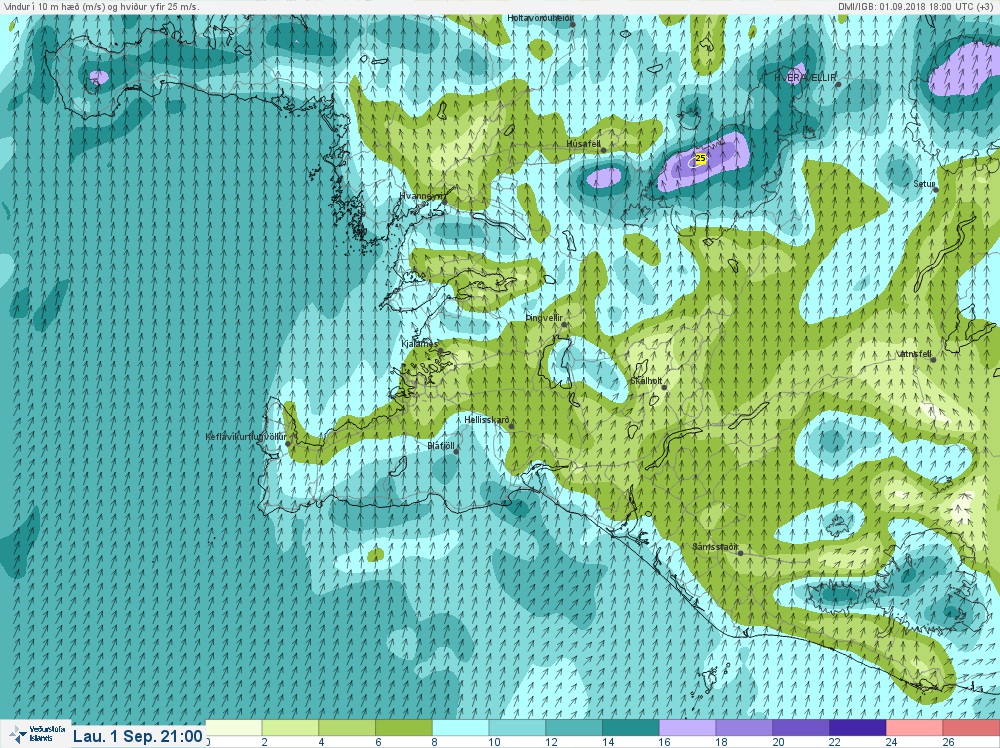Image resolution: width=1000 pixels, height=748 pixels.
Task: Click the Sámsstaðir station label
Action: coord(716,547)
